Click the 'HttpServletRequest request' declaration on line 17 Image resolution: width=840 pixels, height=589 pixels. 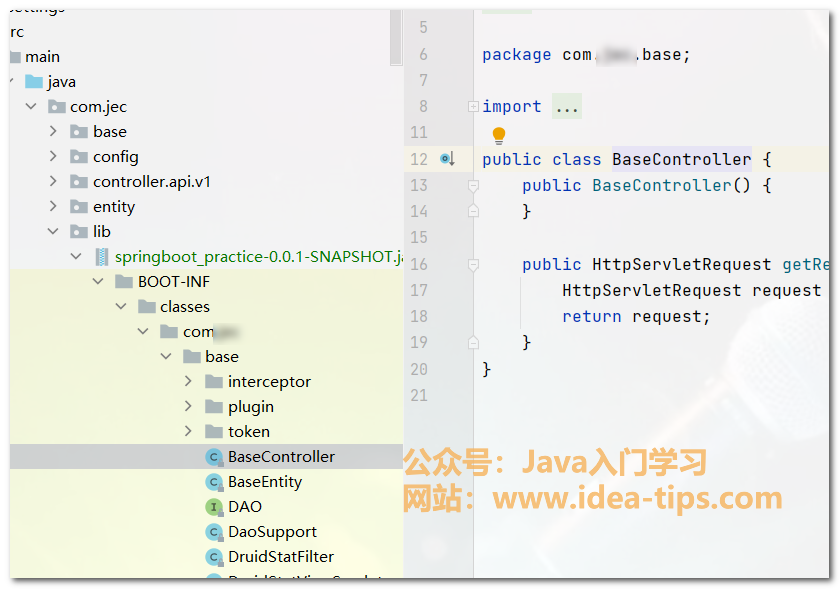click(x=692, y=290)
